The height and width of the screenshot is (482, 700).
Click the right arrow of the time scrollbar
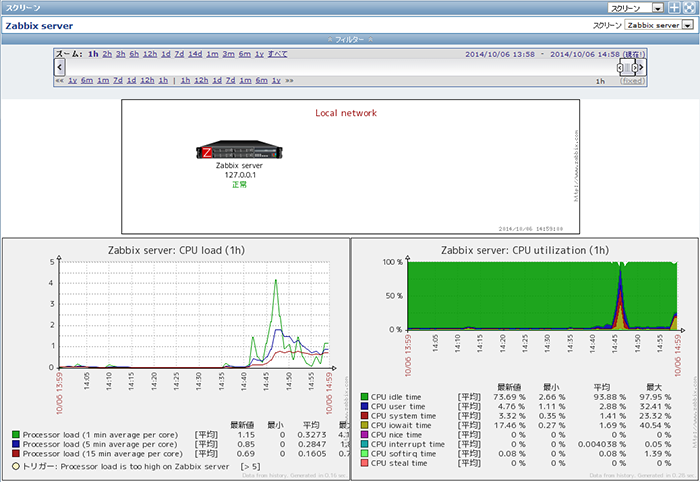pos(641,66)
